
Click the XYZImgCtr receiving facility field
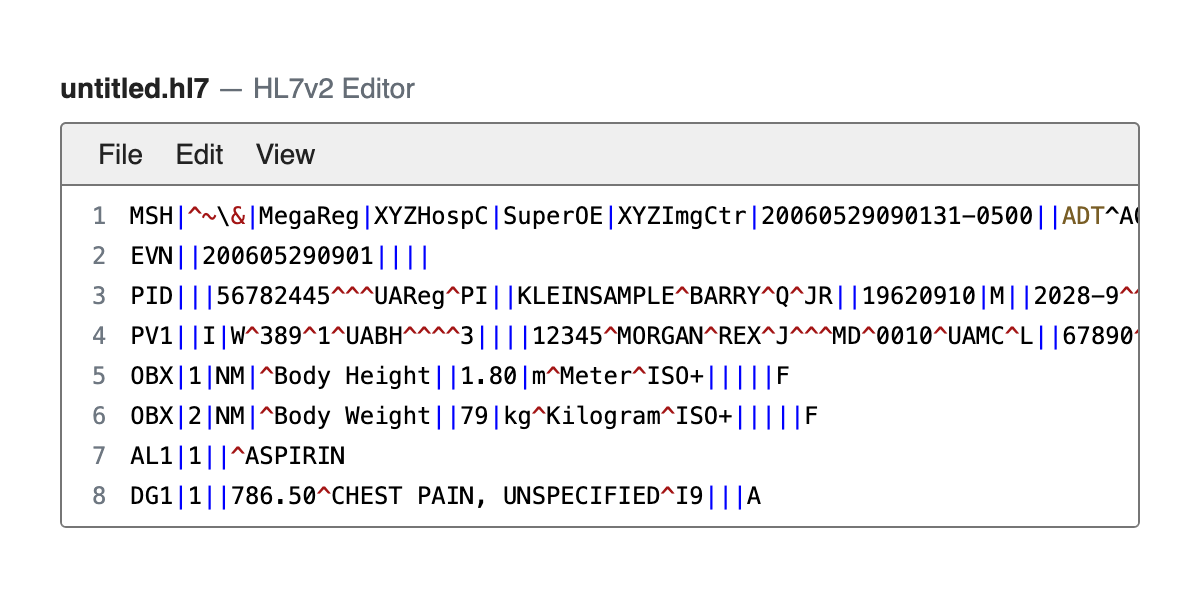685,216
